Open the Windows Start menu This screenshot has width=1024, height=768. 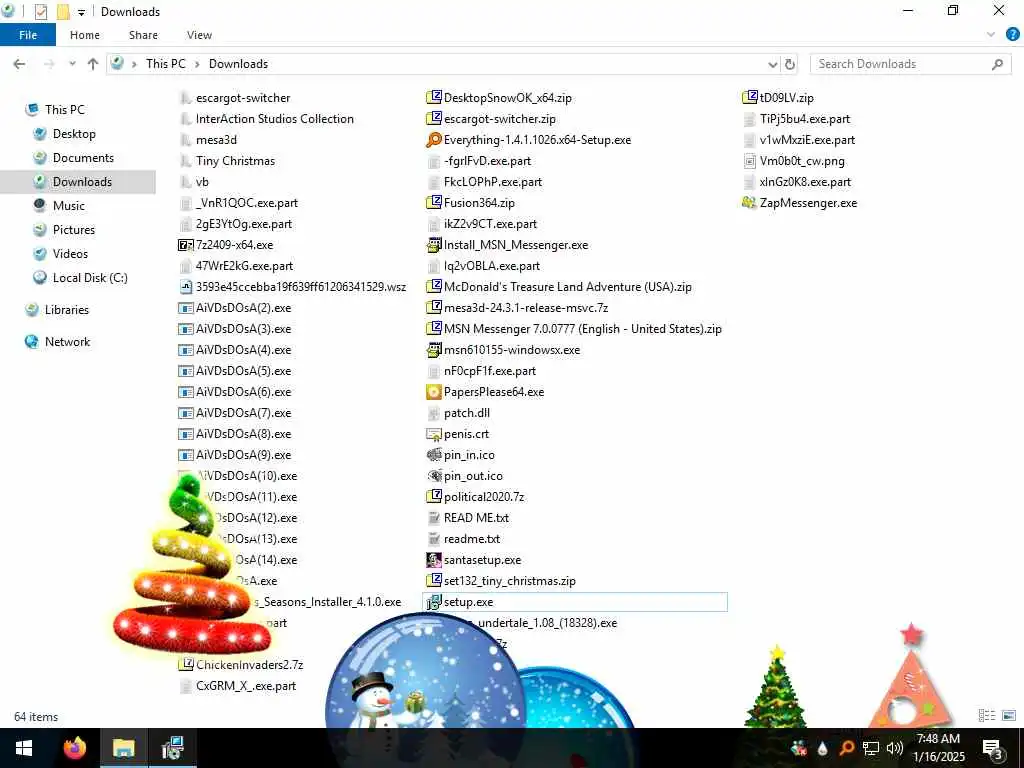point(24,748)
